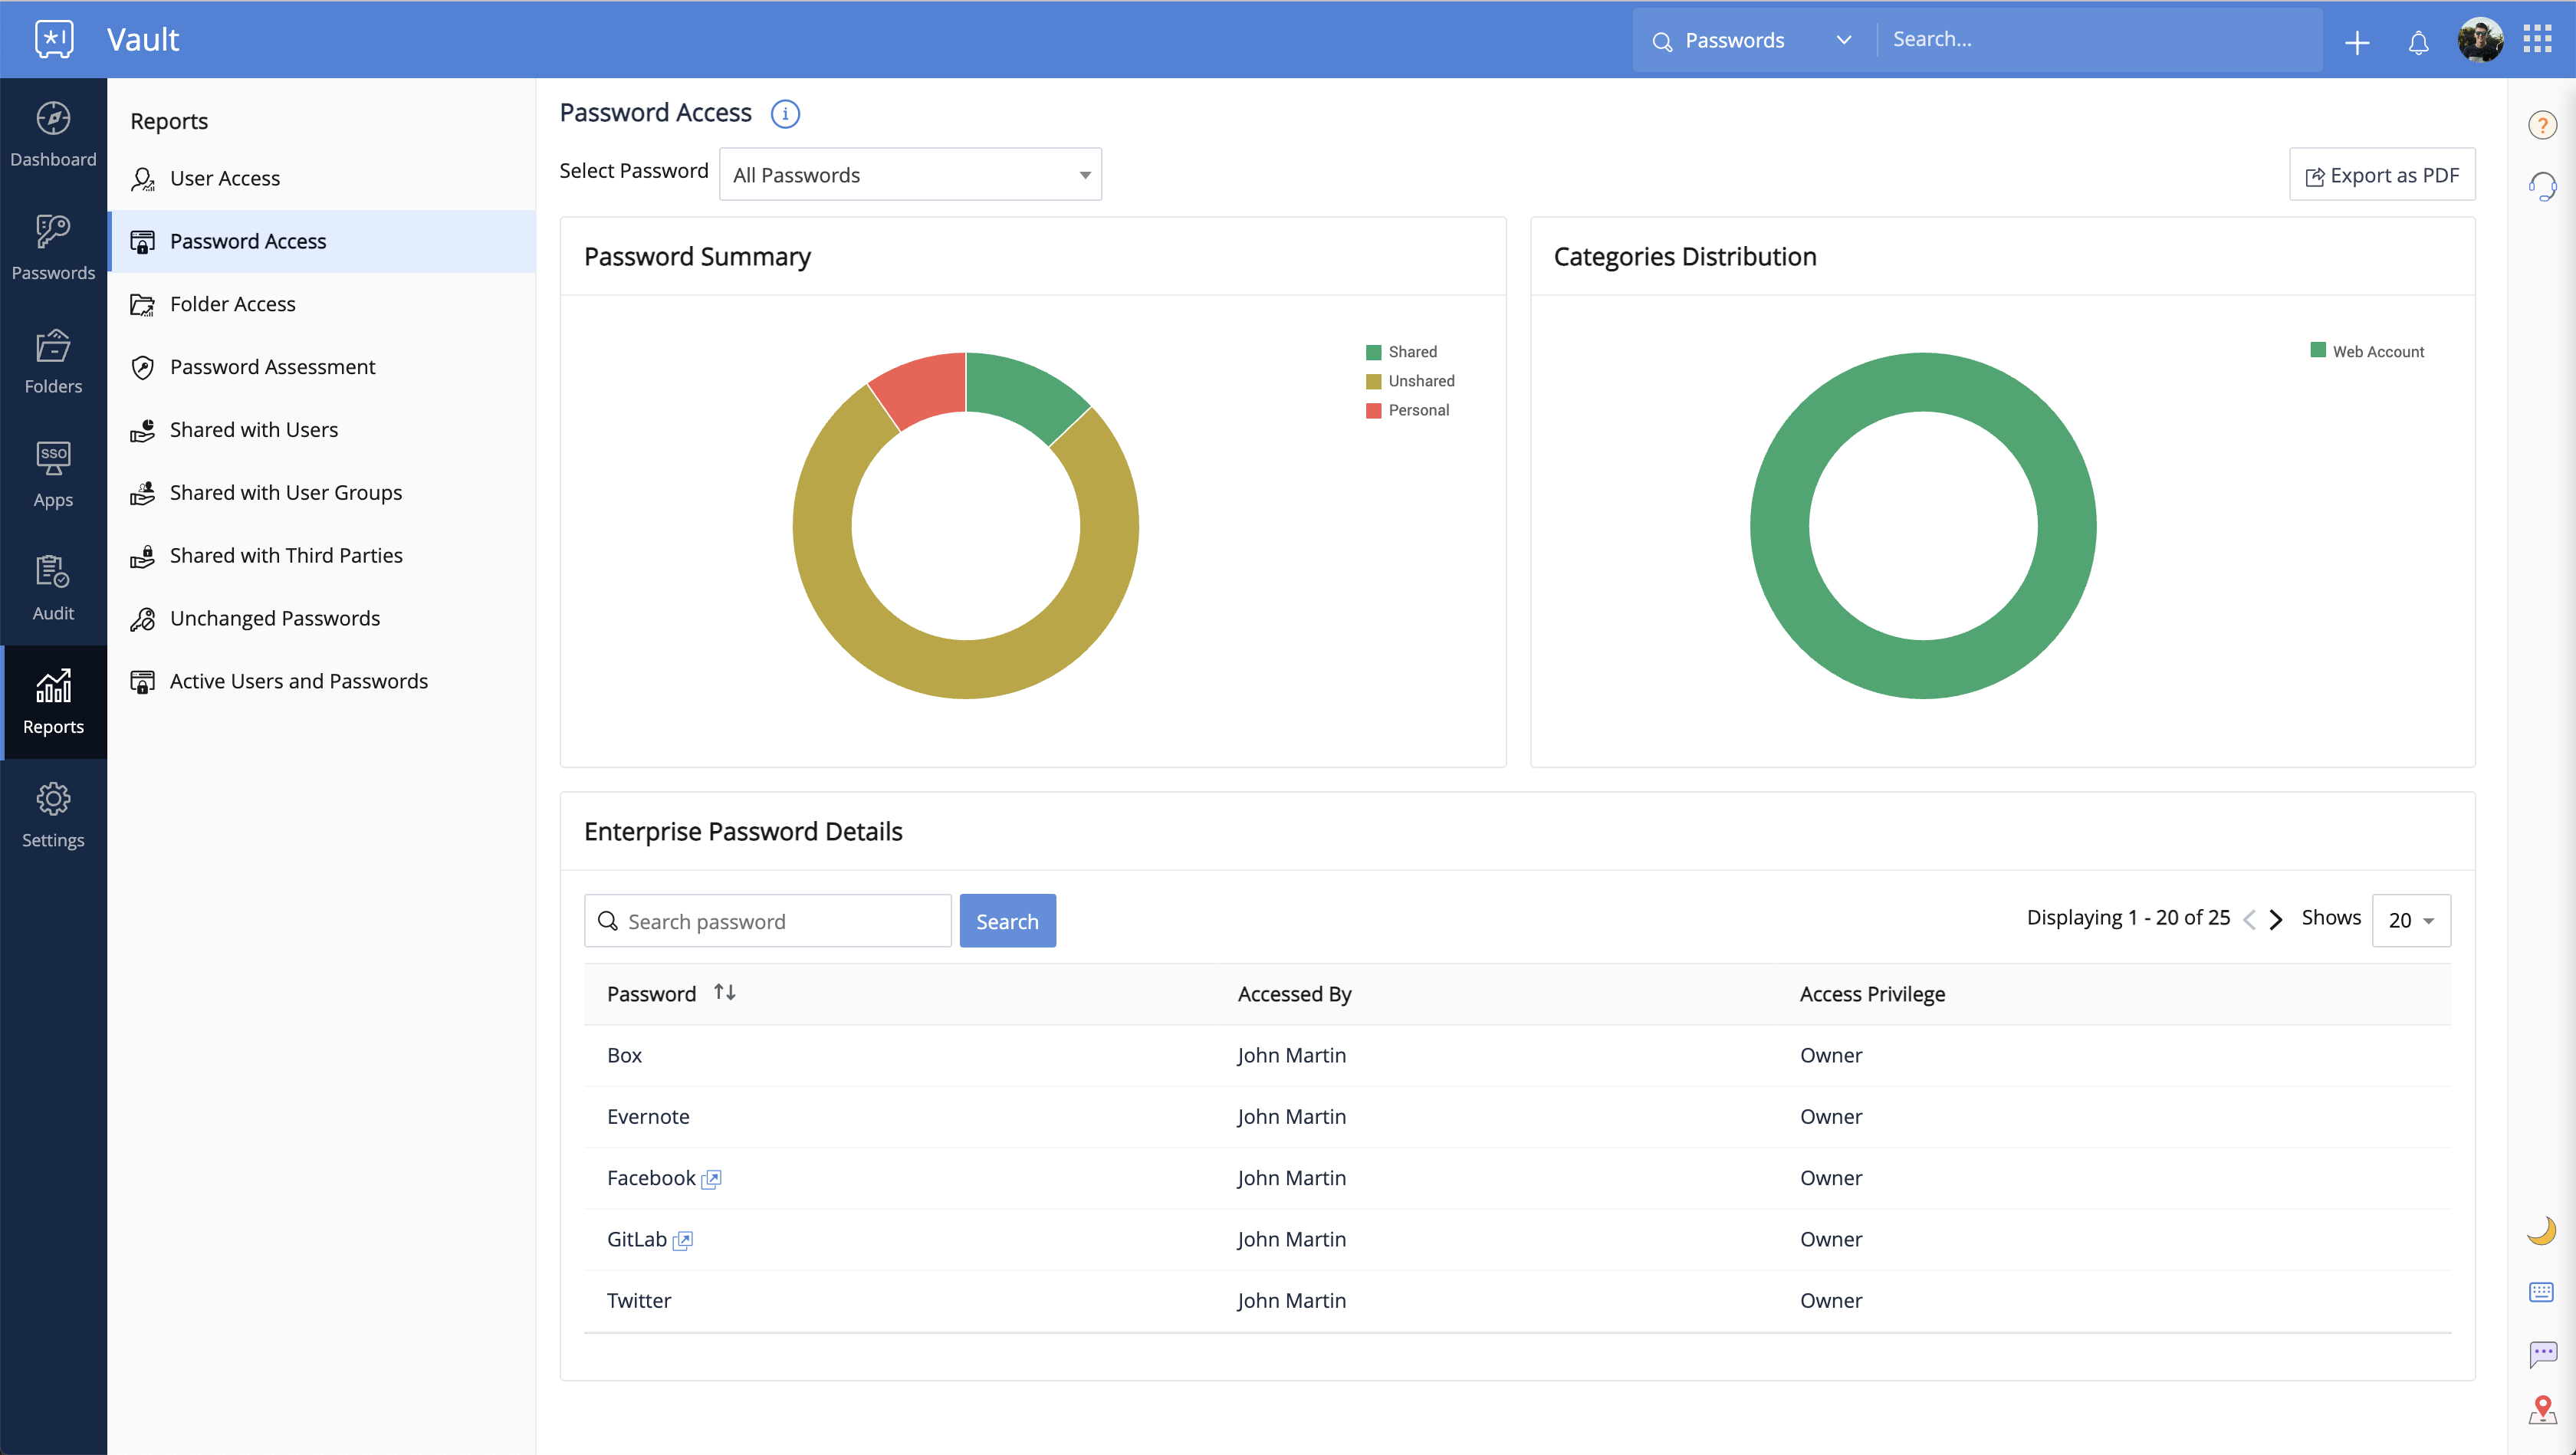Toggle Personal series in legend

click(1407, 410)
